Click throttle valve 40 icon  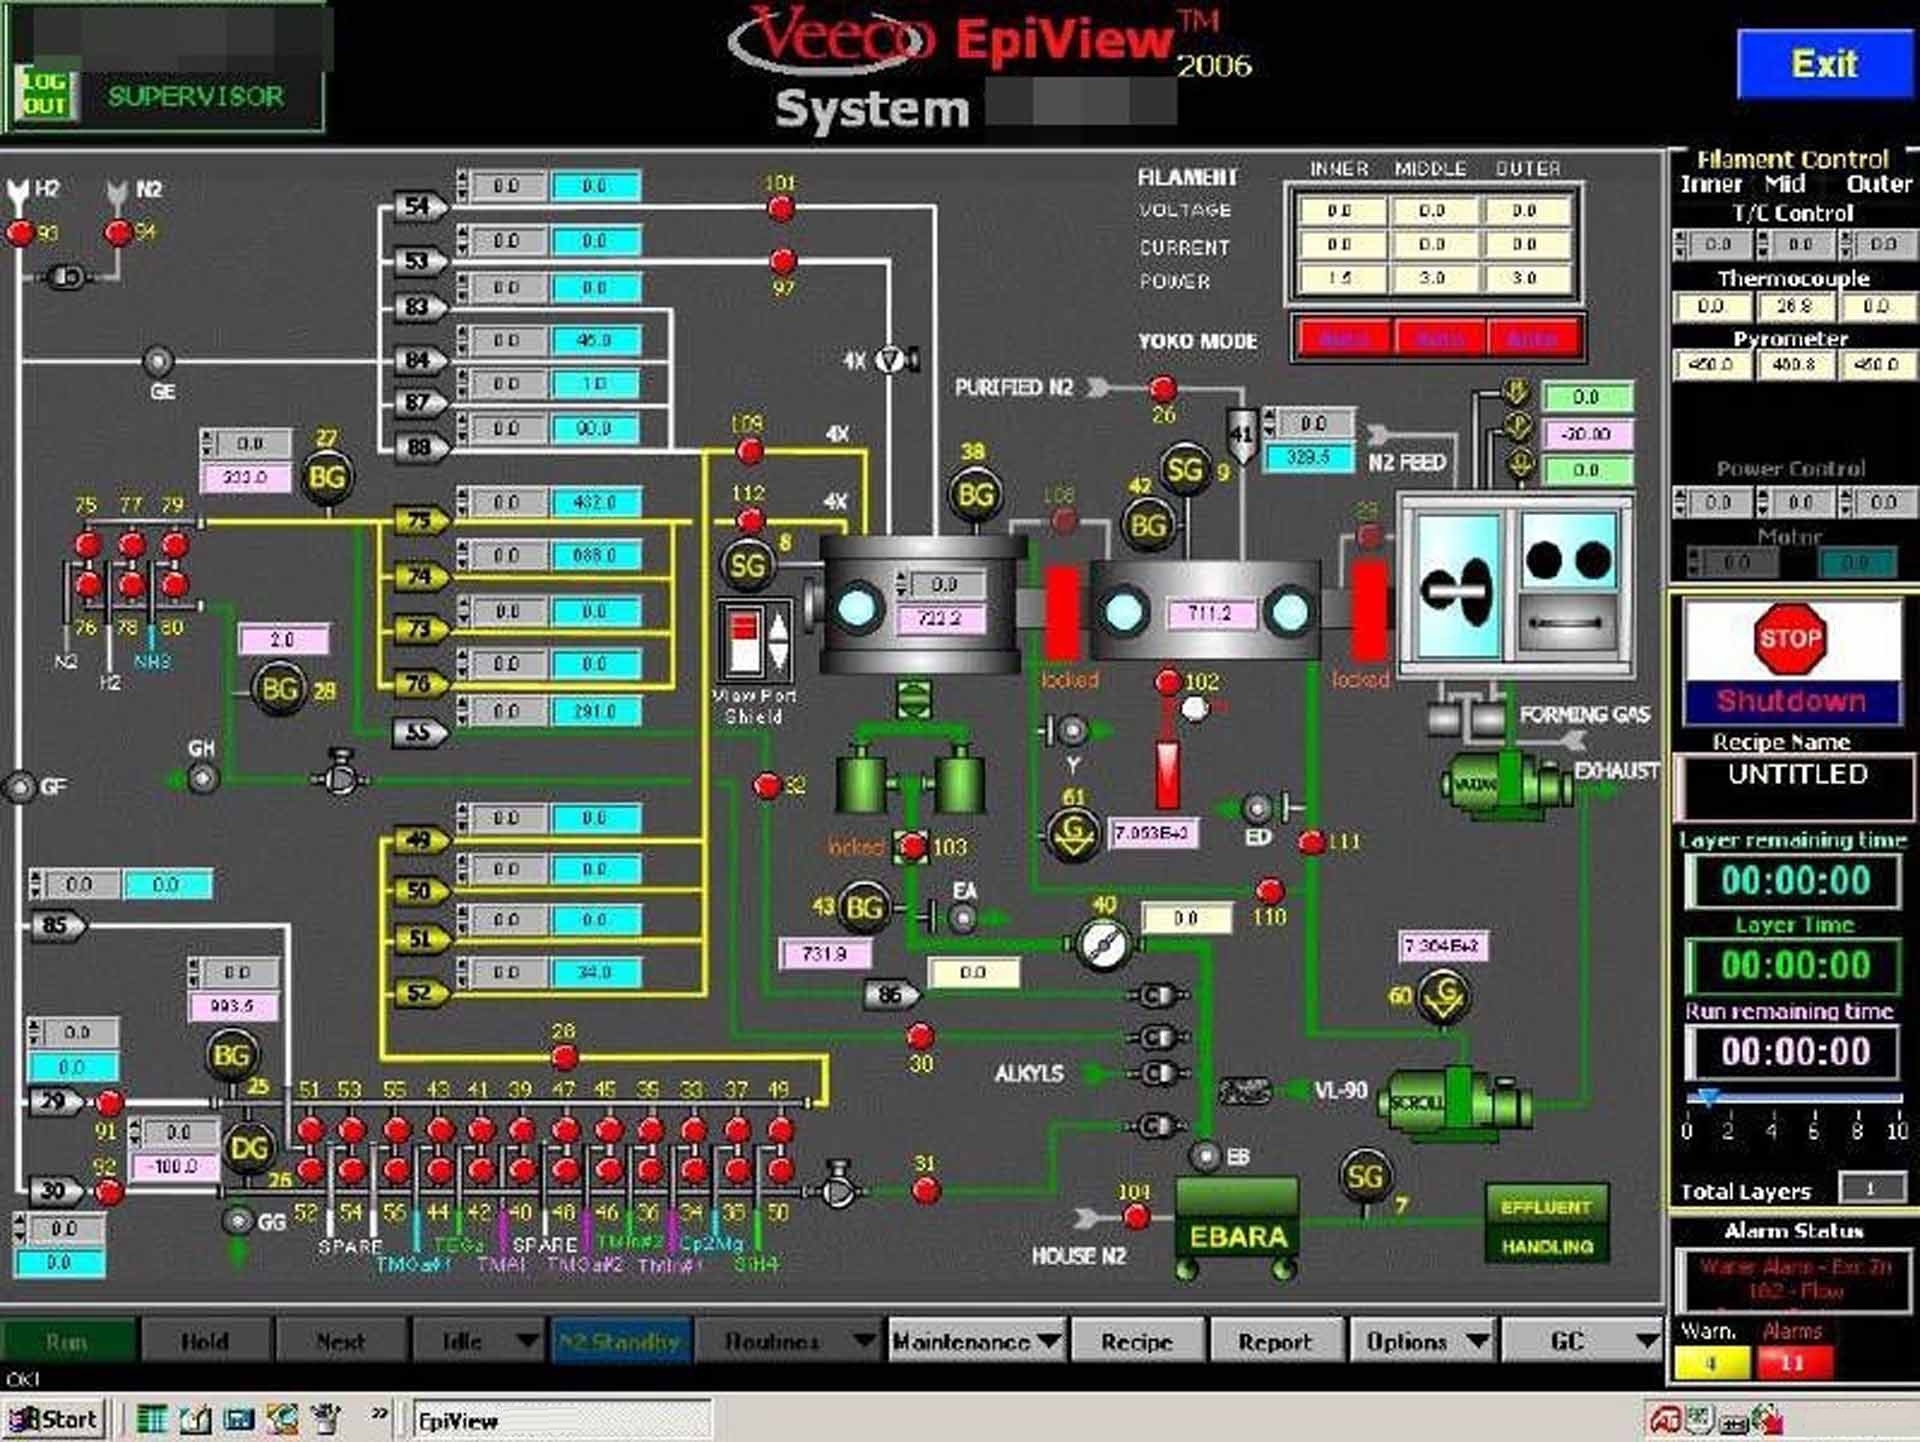click(x=1104, y=943)
